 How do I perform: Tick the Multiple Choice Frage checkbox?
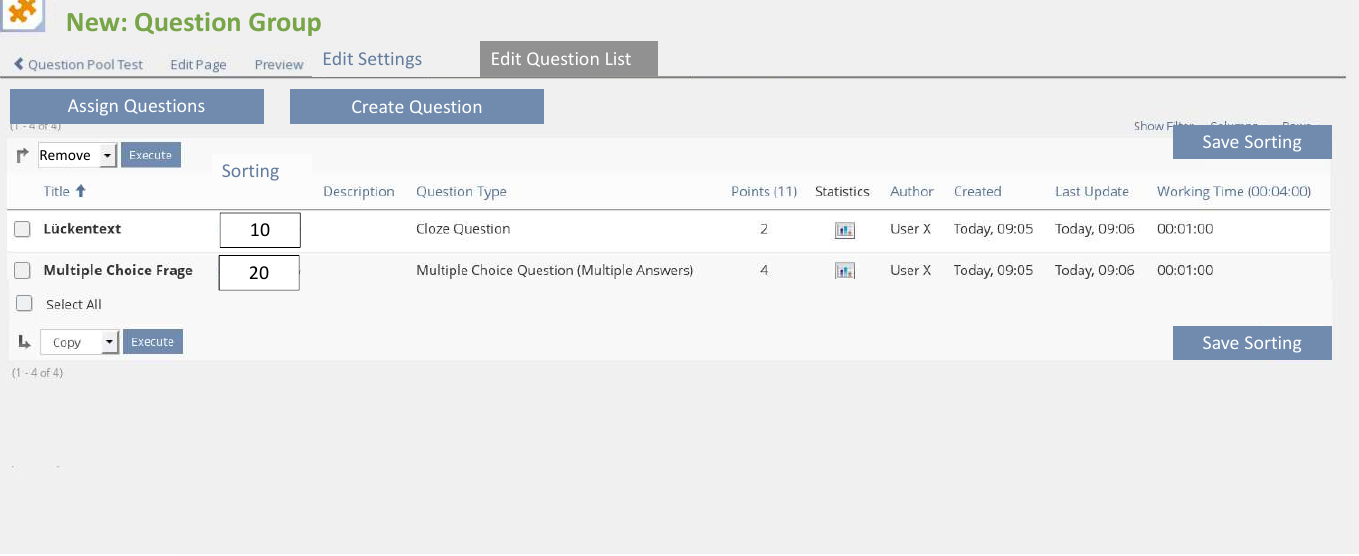pyautogui.click(x=22, y=271)
